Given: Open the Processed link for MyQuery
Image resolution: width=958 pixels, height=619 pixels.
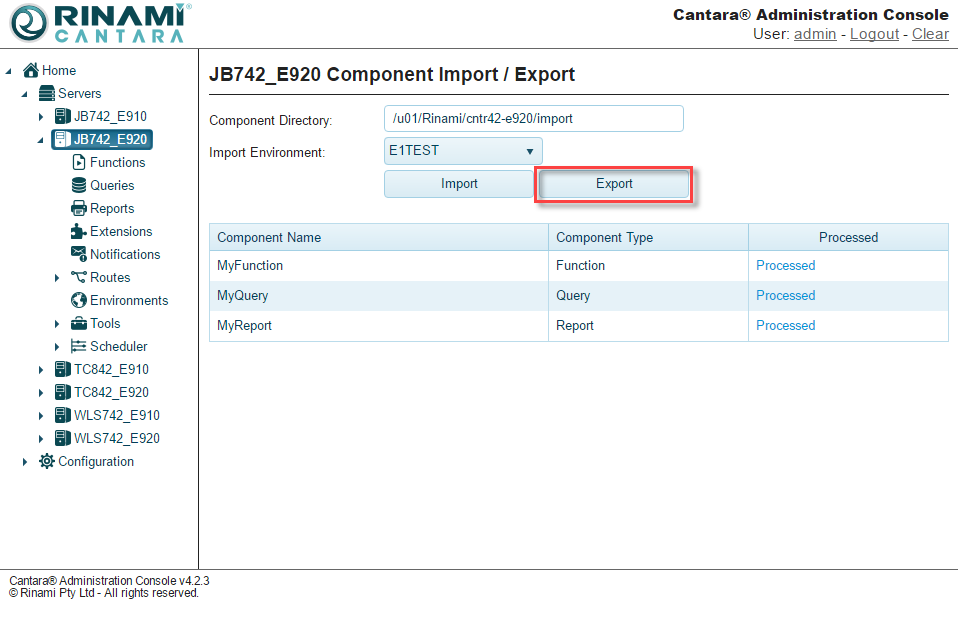Looking at the screenshot, I should [x=785, y=295].
